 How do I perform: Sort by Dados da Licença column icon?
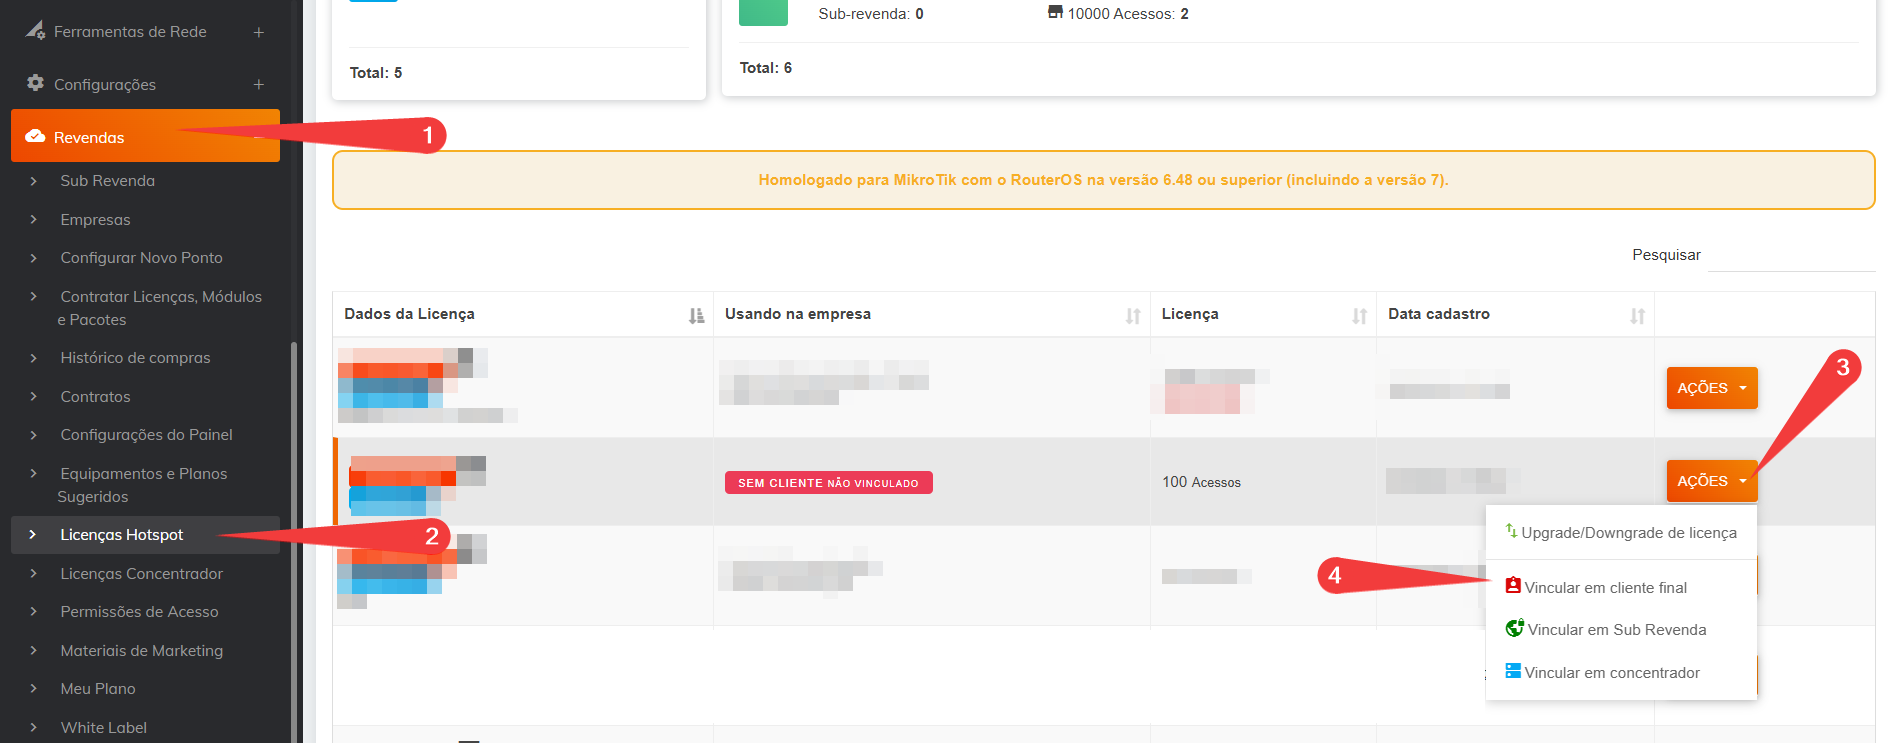[696, 316]
